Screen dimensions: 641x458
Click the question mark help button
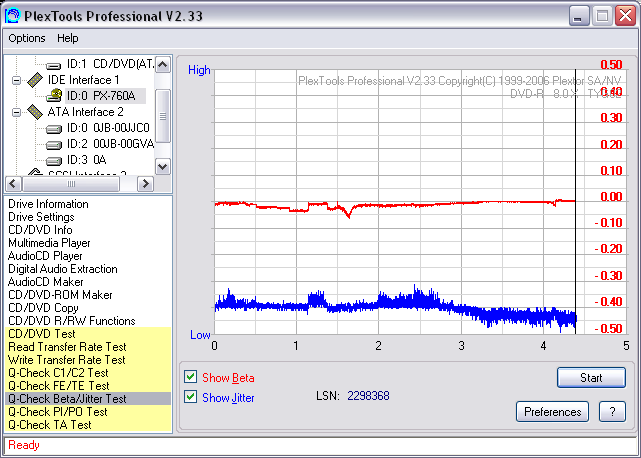click(612, 412)
